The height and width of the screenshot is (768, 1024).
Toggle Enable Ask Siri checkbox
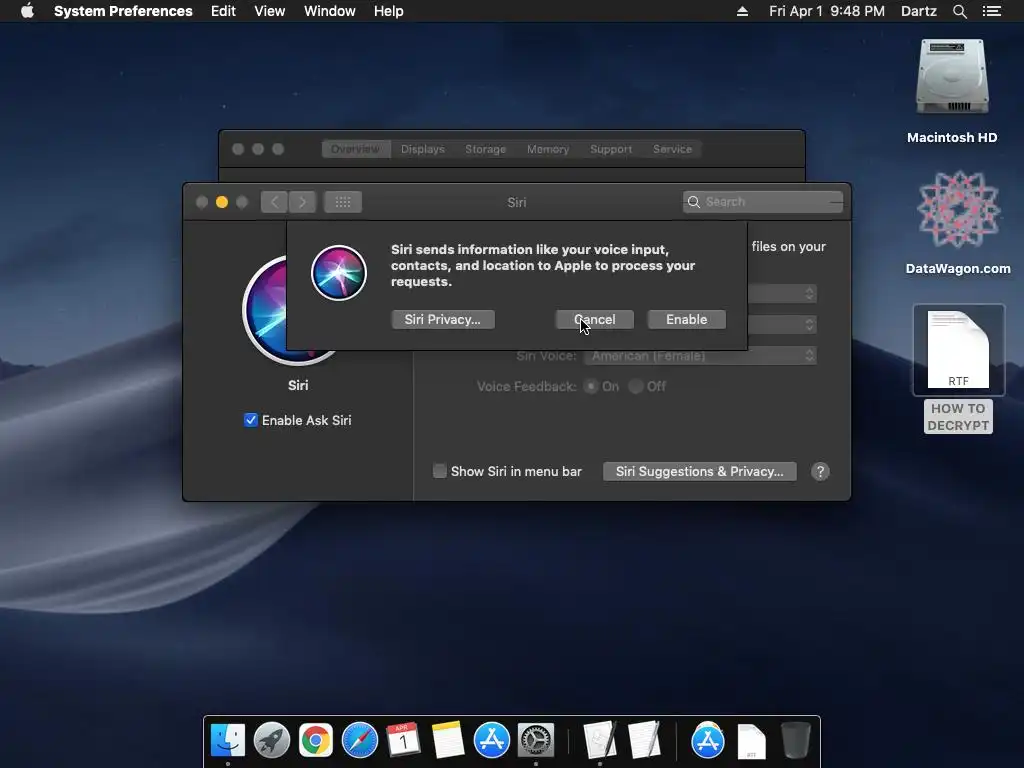[251, 420]
